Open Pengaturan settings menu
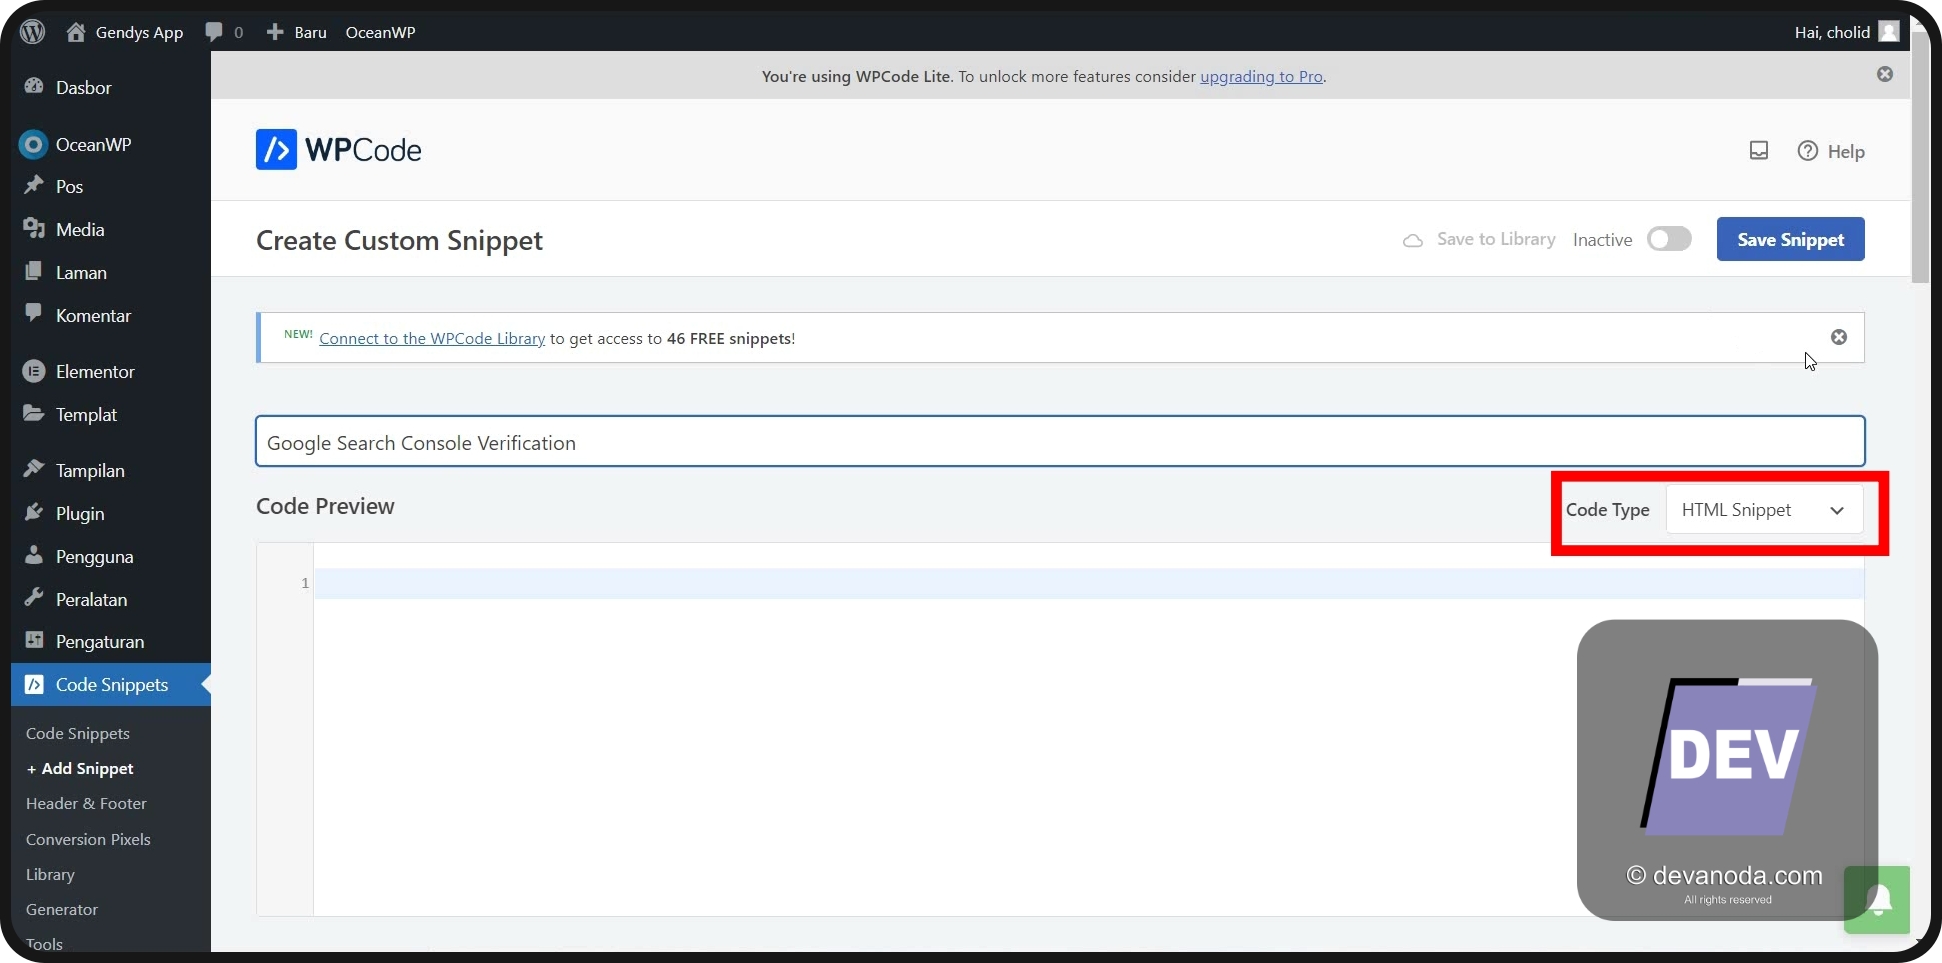1942x963 pixels. [x=110, y=642]
